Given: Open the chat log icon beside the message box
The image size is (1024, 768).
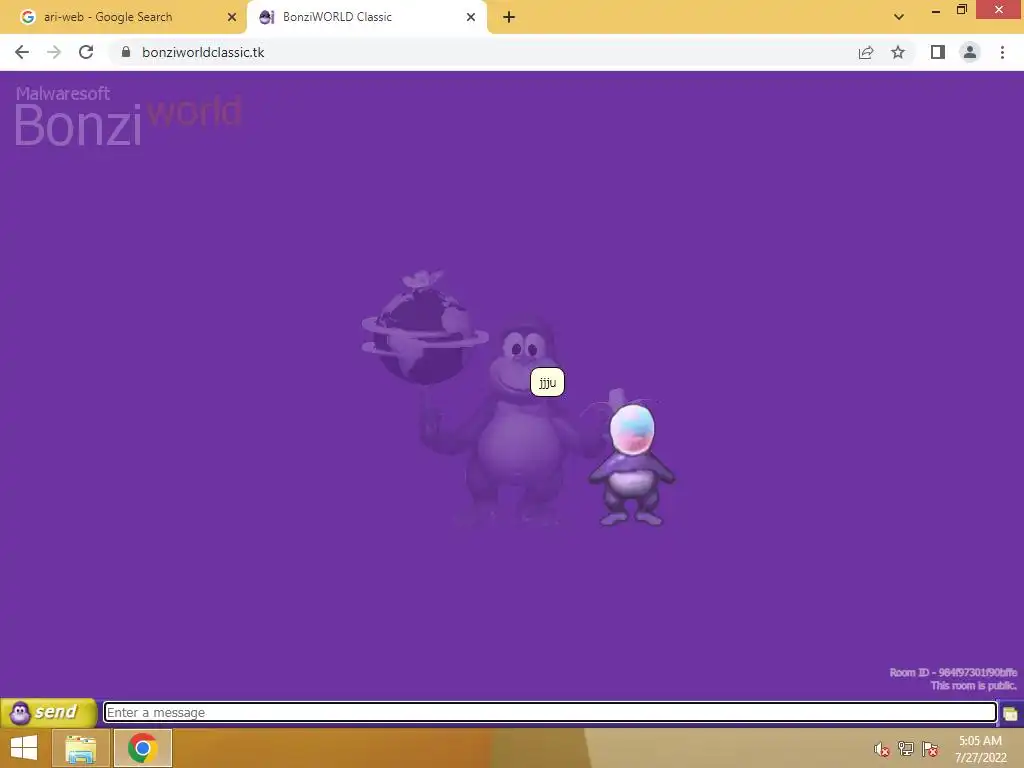Looking at the screenshot, I should [1010, 713].
